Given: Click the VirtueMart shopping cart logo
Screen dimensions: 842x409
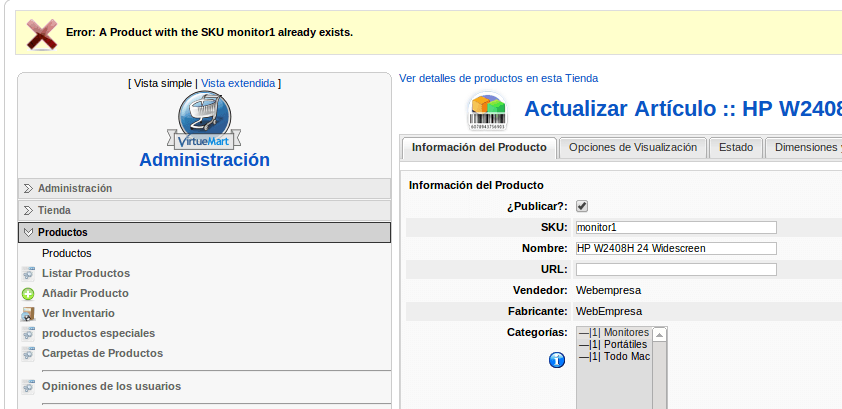Looking at the screenshot, I should [x=204, y=121].
